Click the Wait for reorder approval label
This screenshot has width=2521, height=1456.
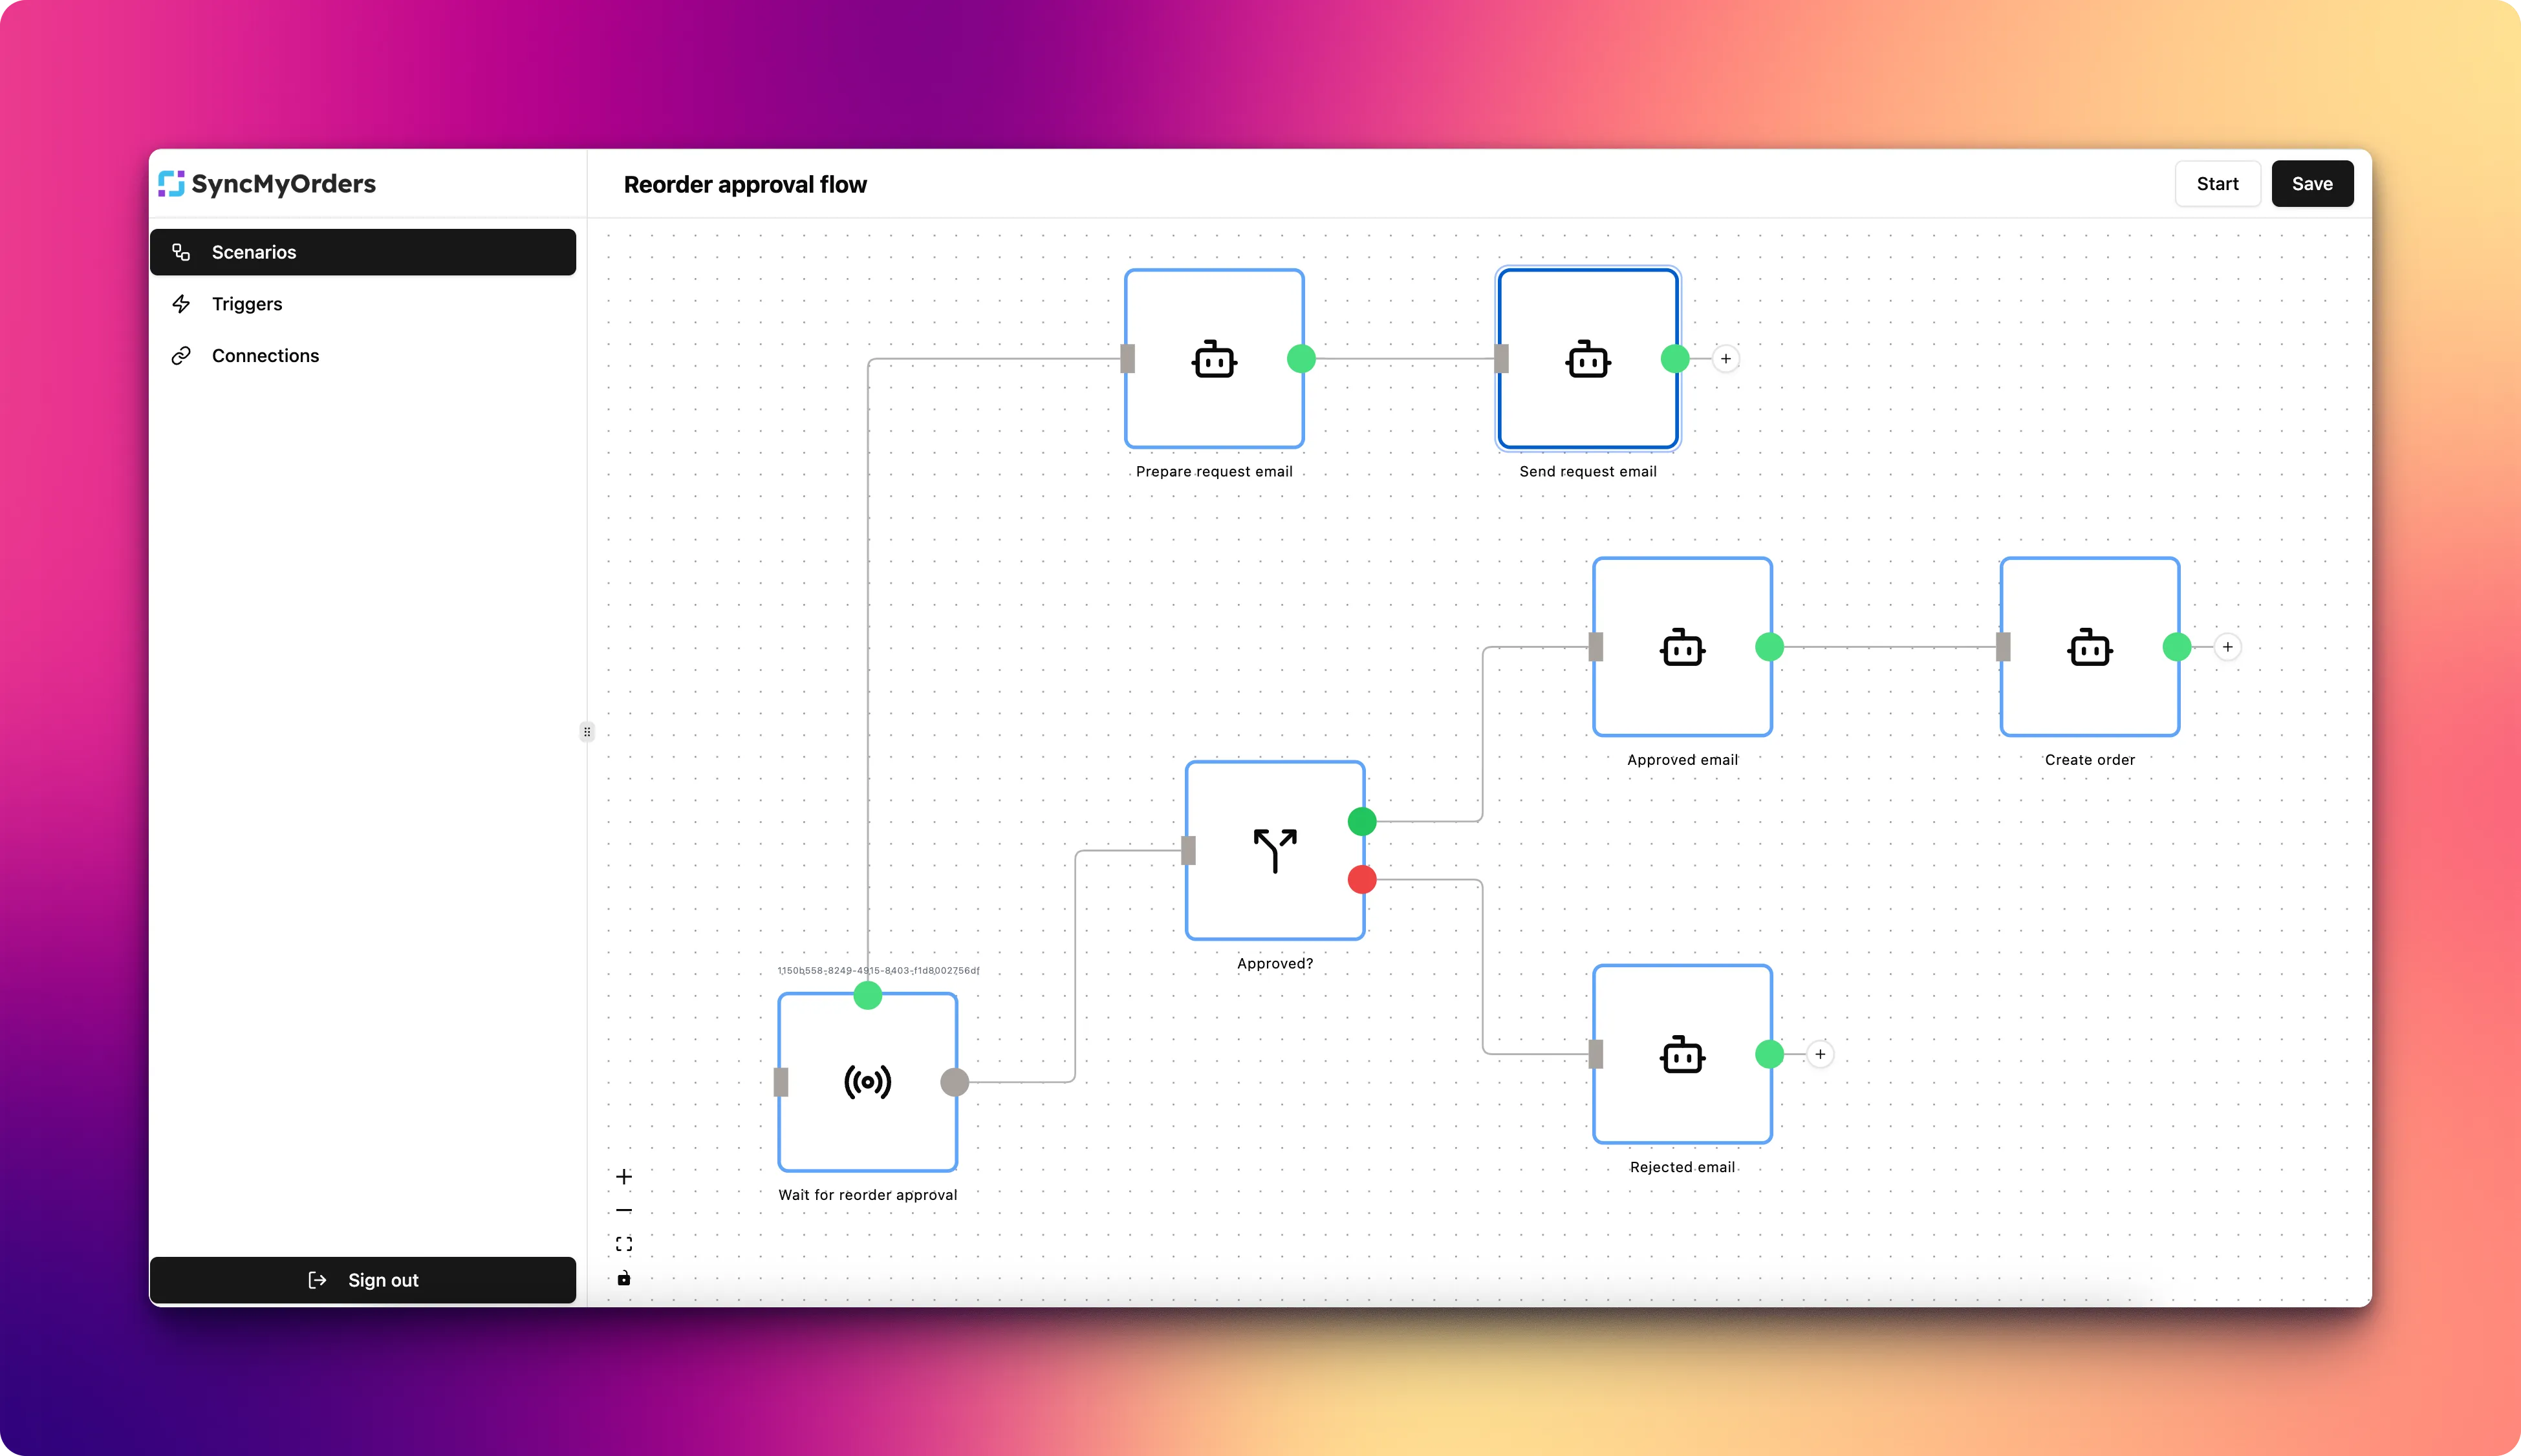(868, 1195)
